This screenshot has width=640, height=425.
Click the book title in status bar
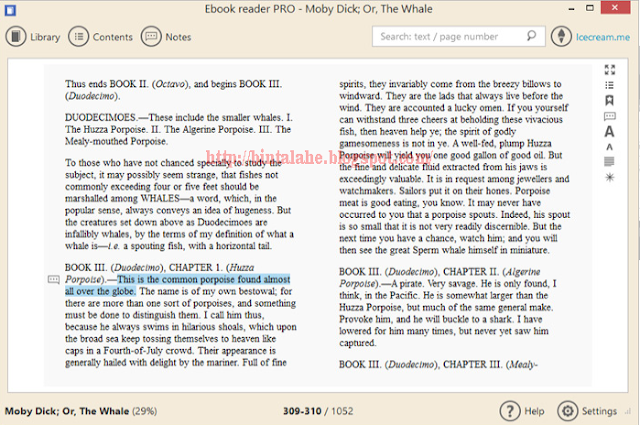[67, 411]
